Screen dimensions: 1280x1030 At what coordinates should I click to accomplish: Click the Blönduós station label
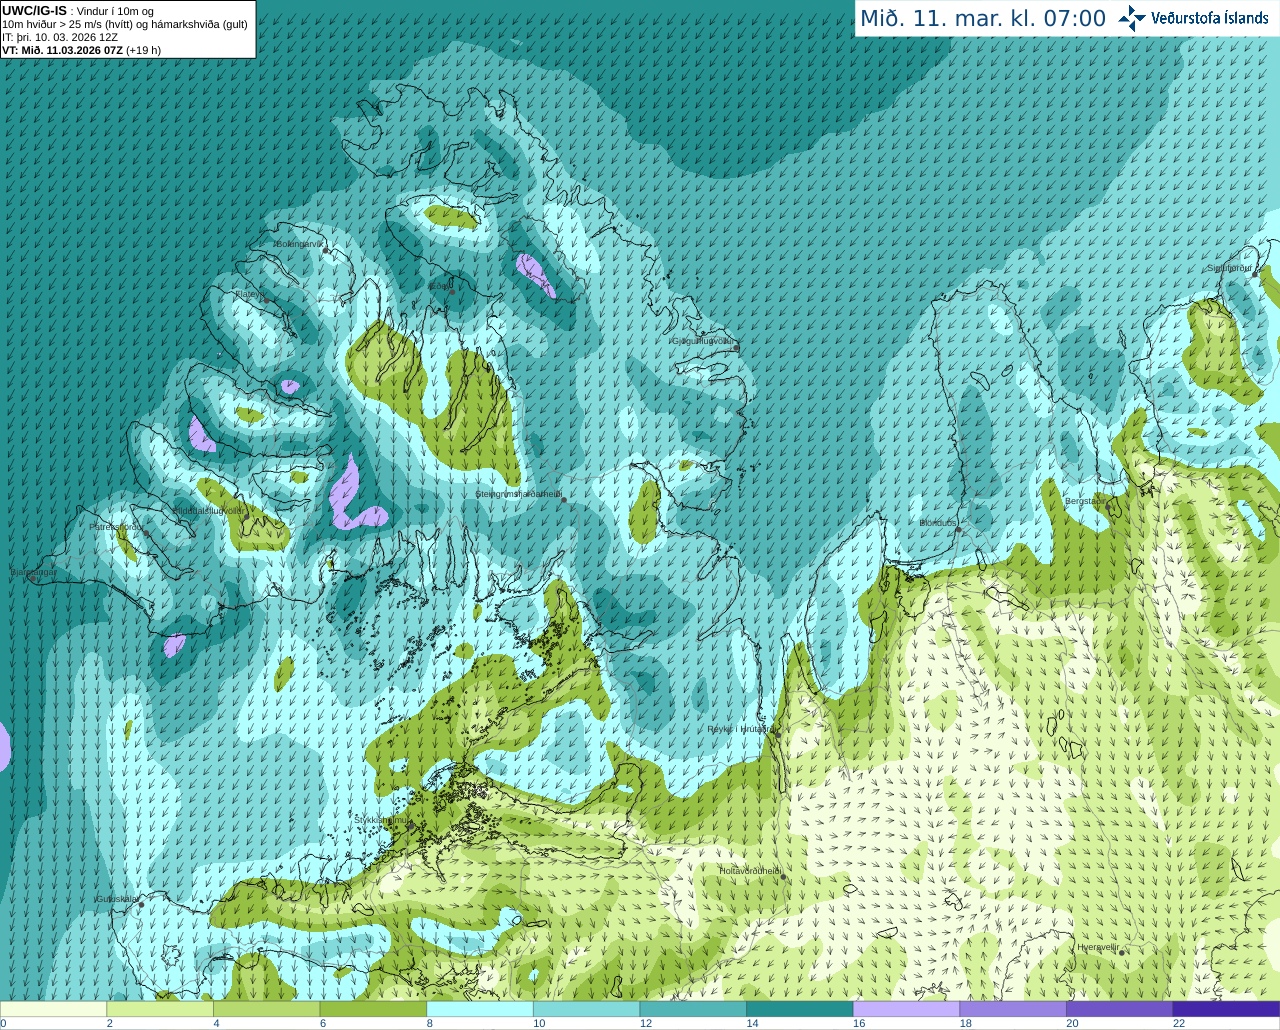click(938, 523)
